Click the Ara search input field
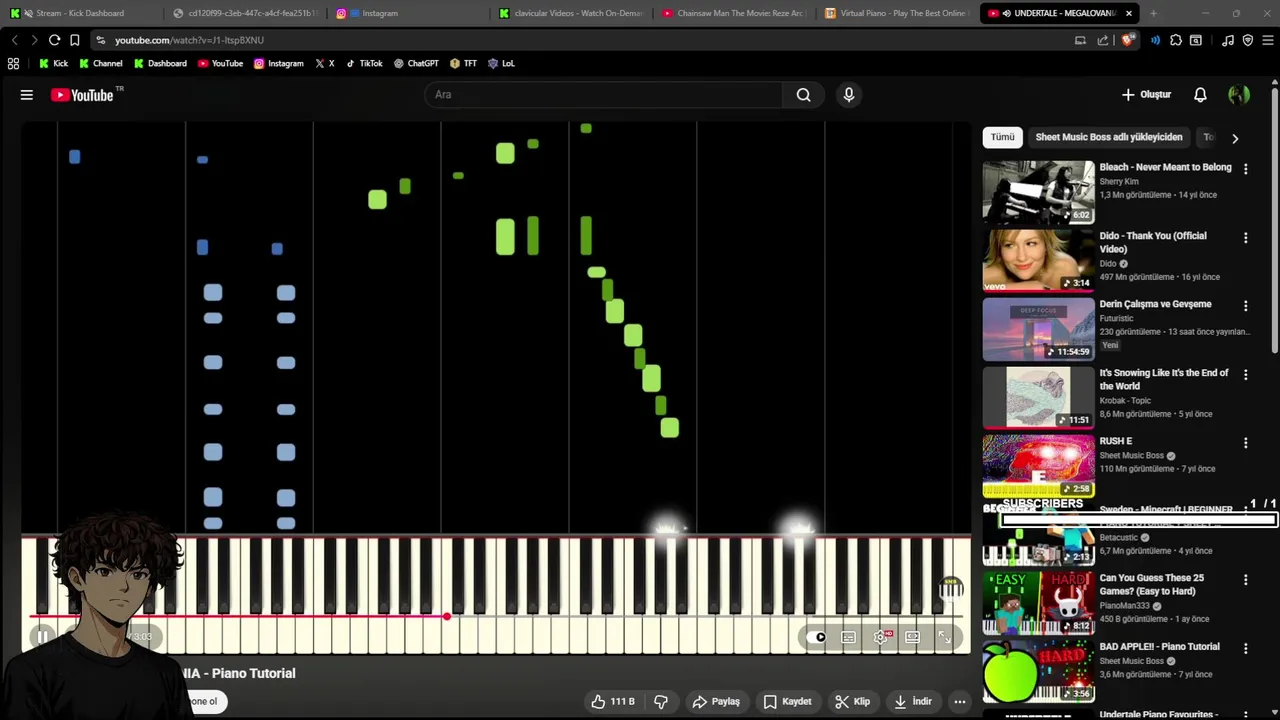This screenshot has width=1280, height=720. (604, 95)
